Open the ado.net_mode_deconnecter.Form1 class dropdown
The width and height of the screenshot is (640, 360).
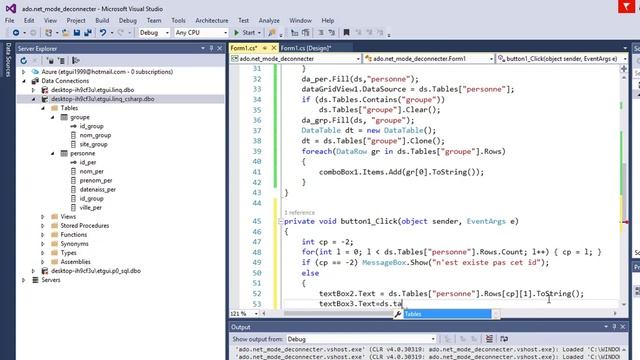coord(429,59)
